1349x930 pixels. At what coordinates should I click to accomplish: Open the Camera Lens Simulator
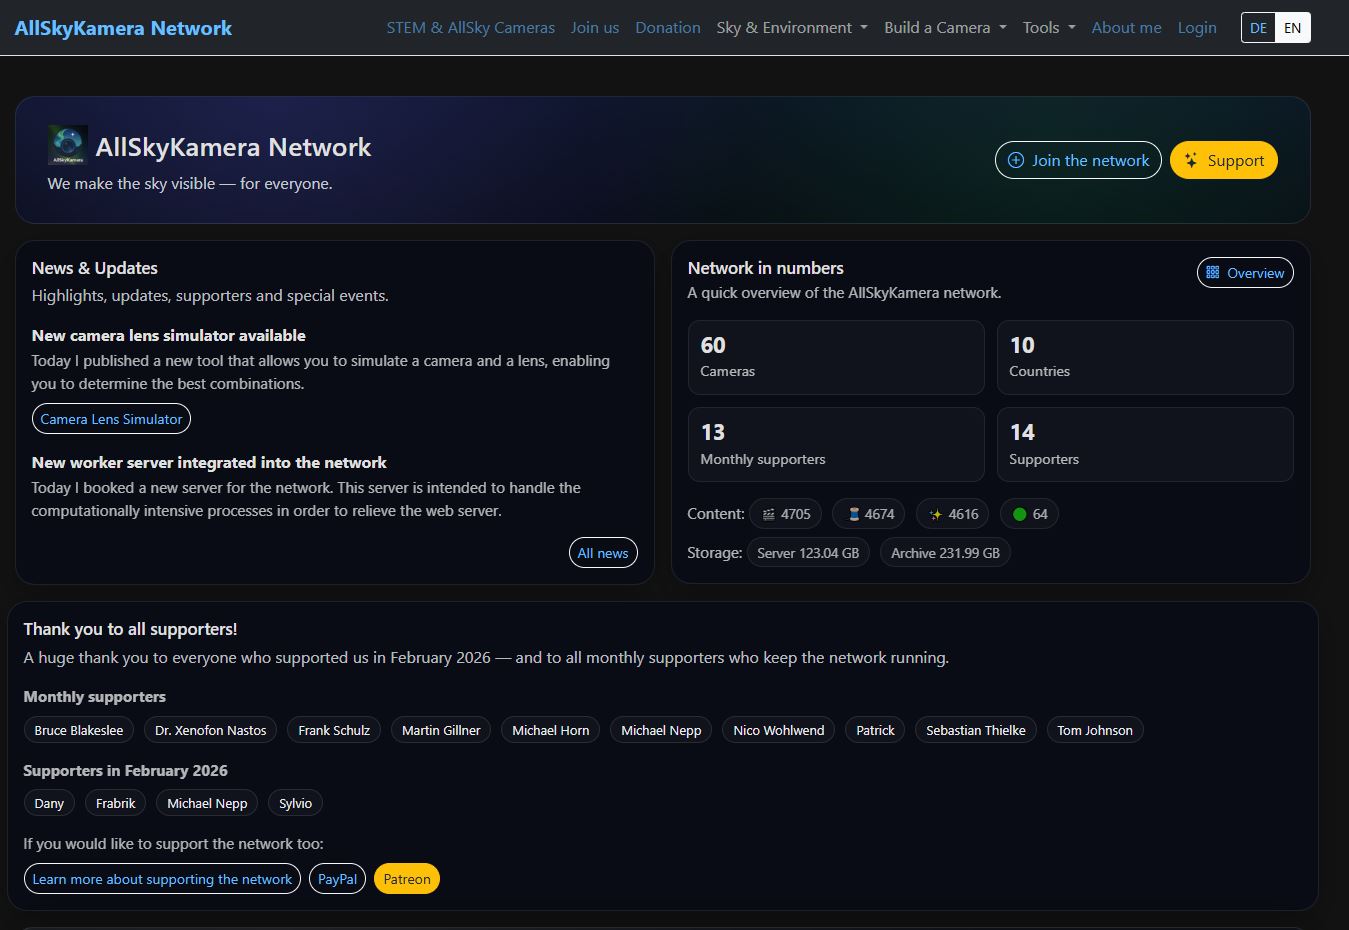(x=110, y=418)
